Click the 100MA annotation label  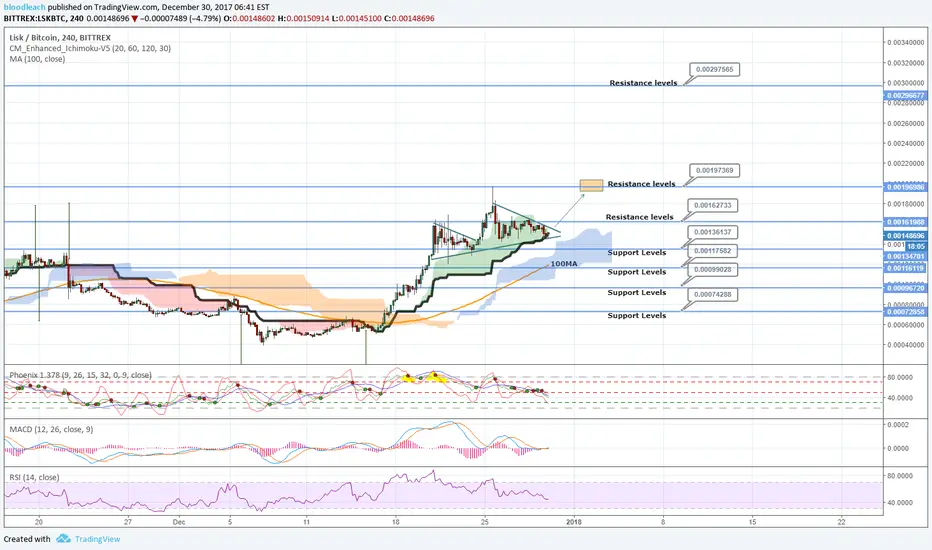[563, 263]
